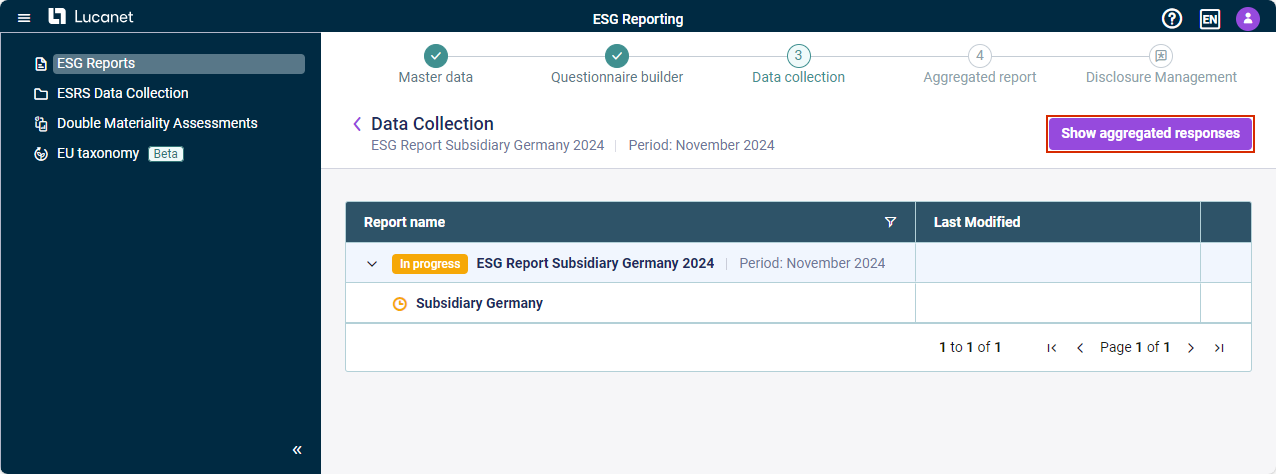This screenshot has width=1276, height=474.
Task: Select the Data collection step label
Action: point(798,77)
